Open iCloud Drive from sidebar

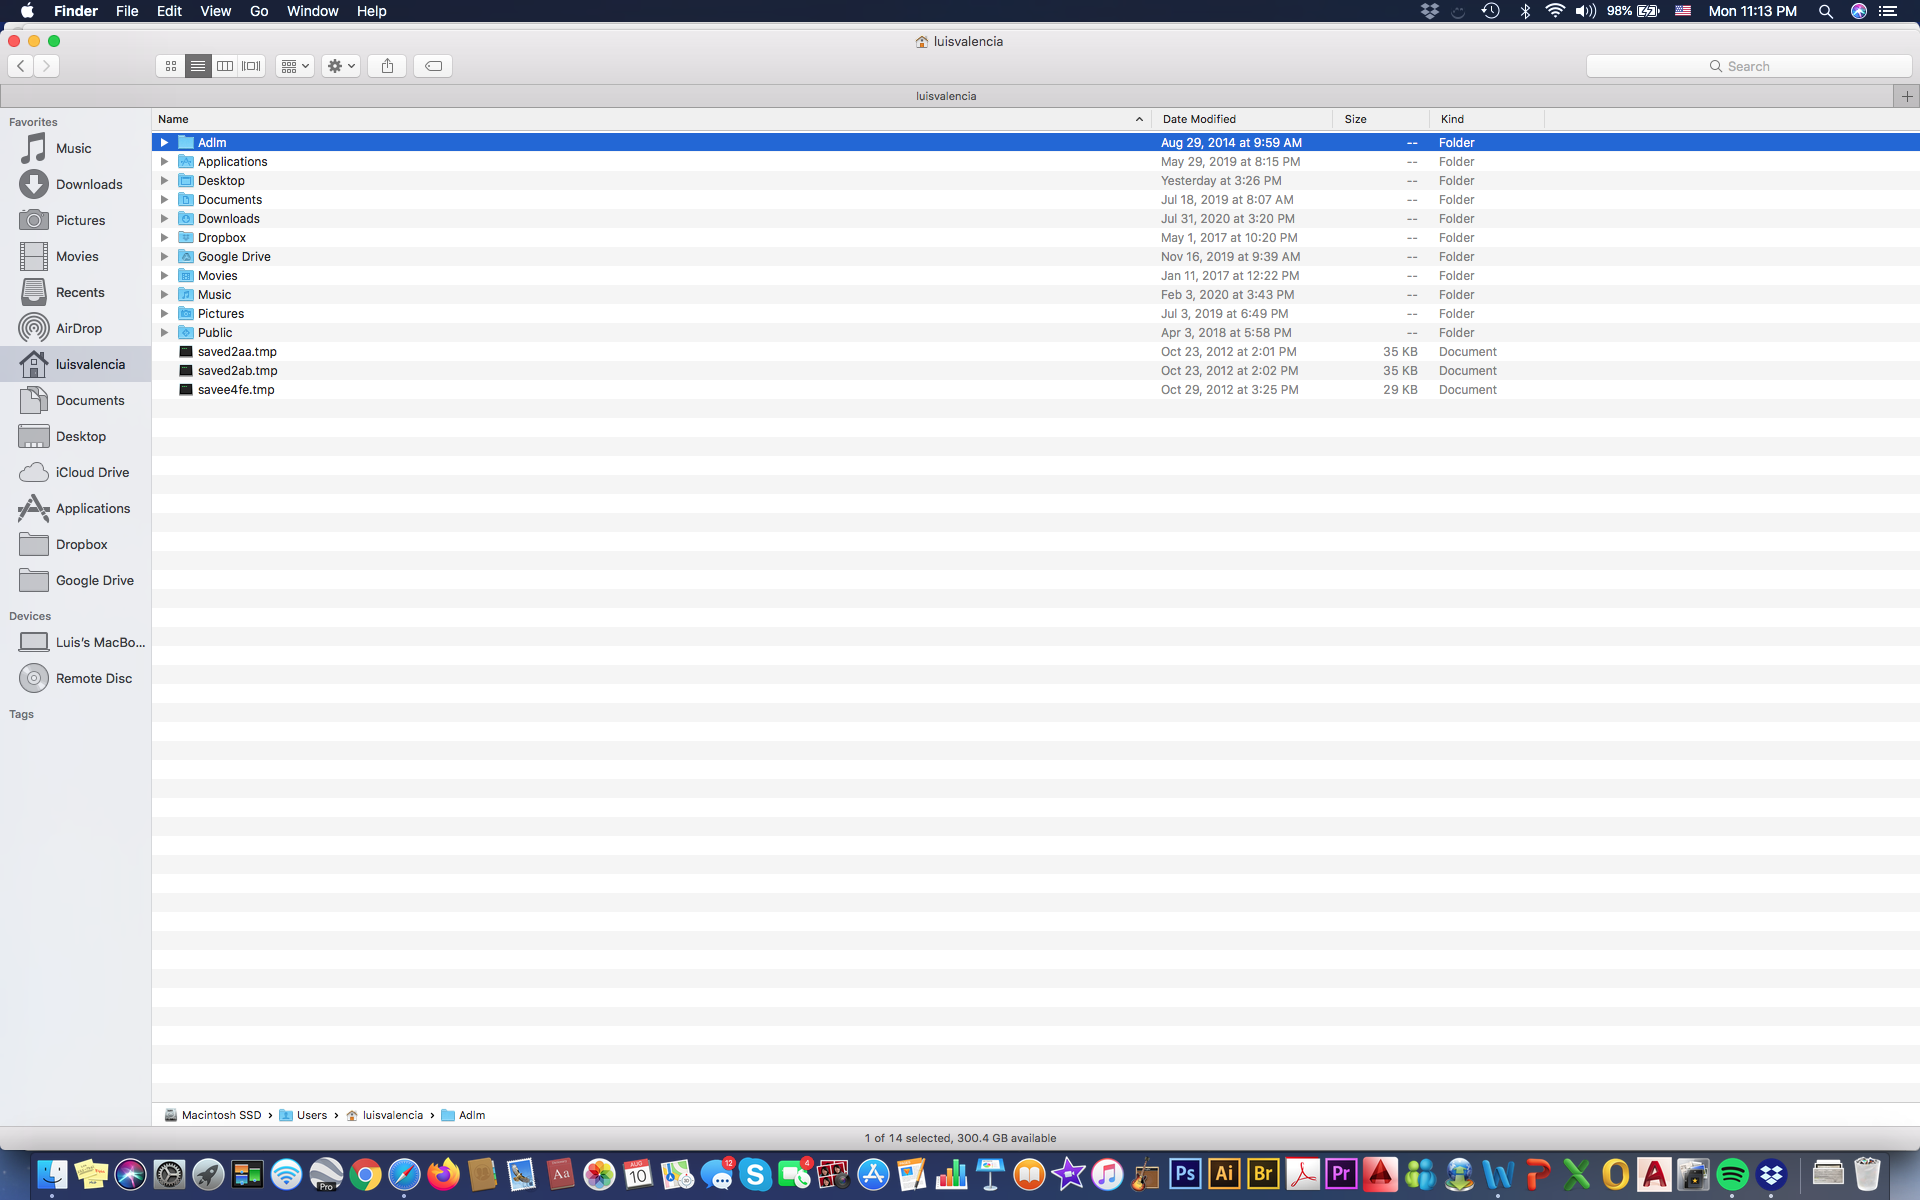click(92, 472)
